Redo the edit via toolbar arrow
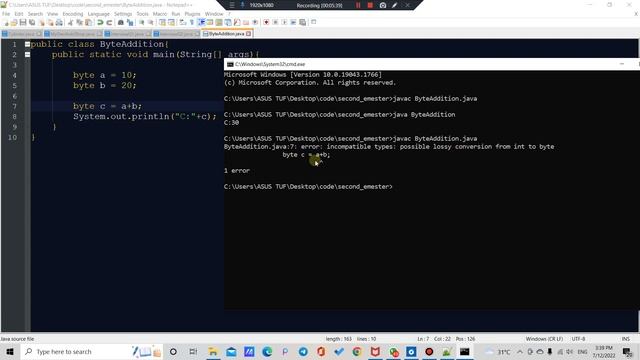Screen dimensions: 640x360 point(109,22)
